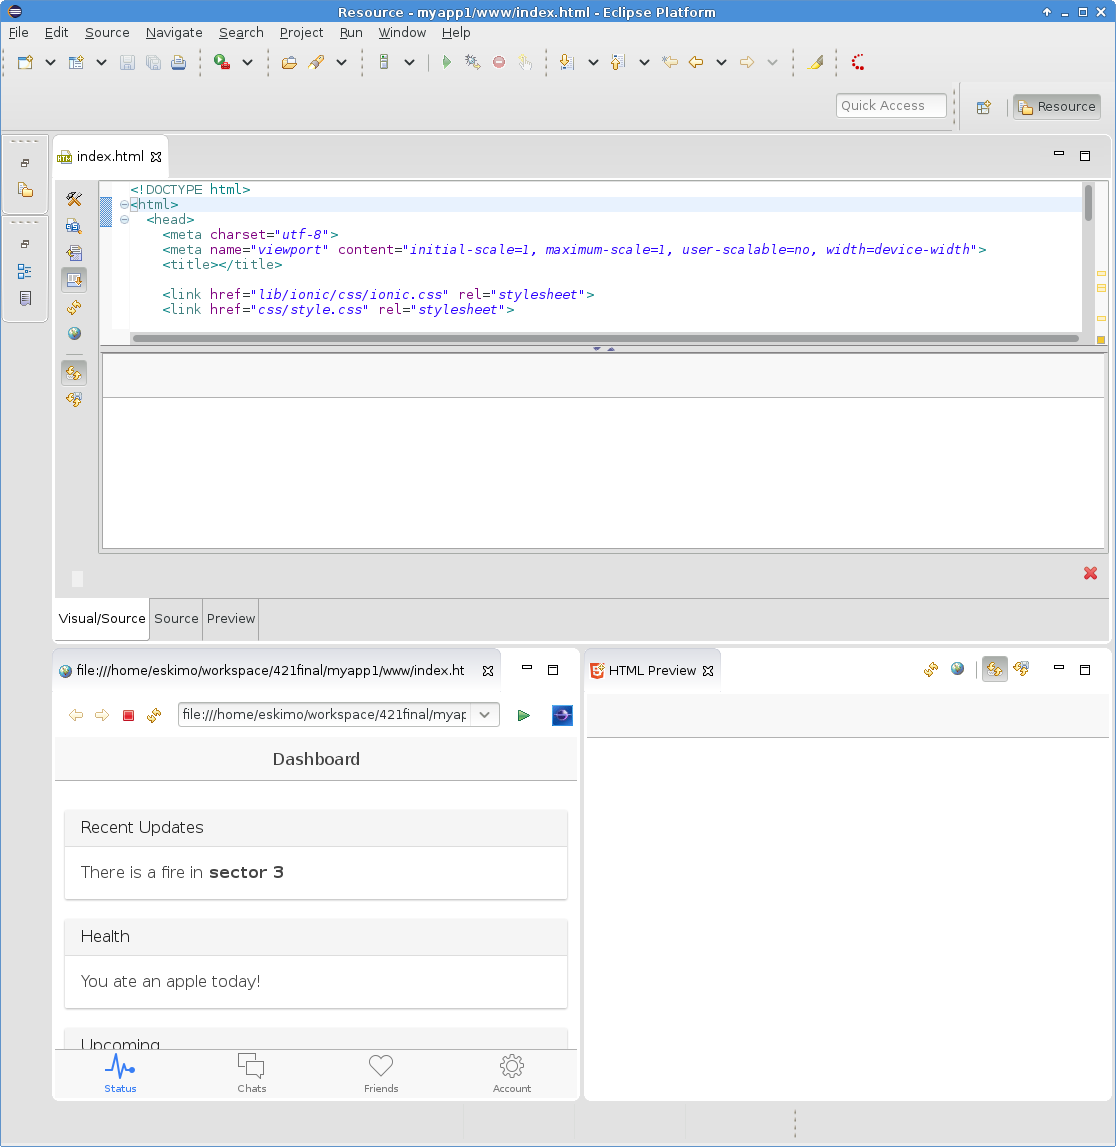Click the Resource perspective button

pyautogui.click(x=1057, y=107)
